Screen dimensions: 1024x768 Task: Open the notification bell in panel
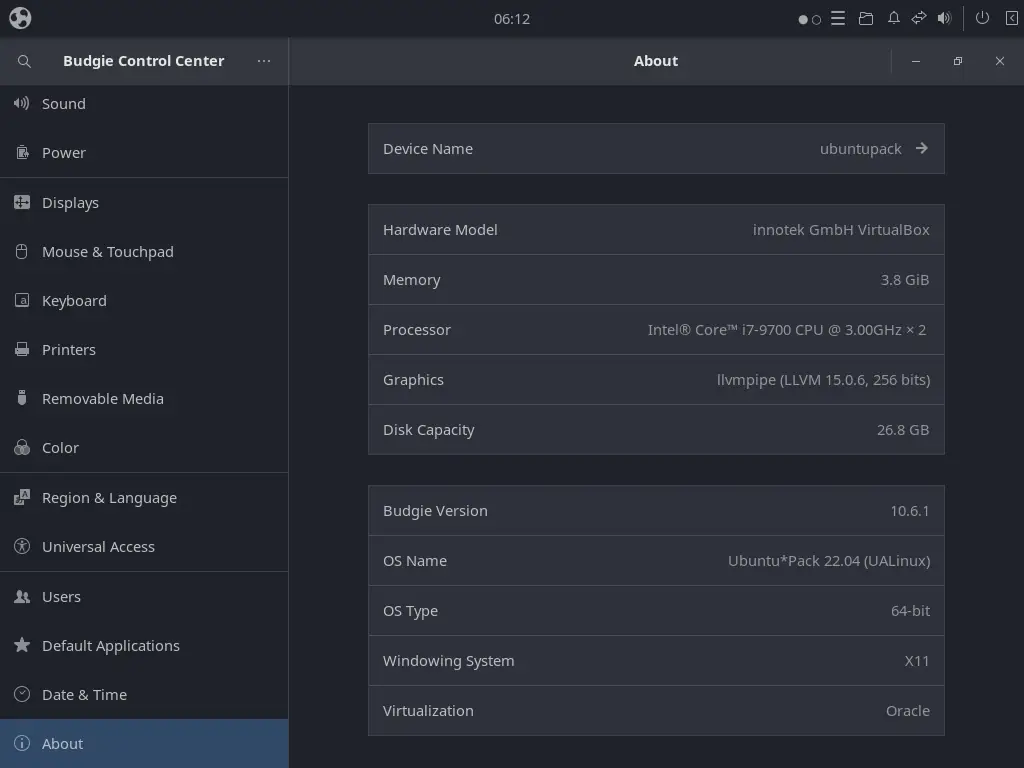coord(893,18)
